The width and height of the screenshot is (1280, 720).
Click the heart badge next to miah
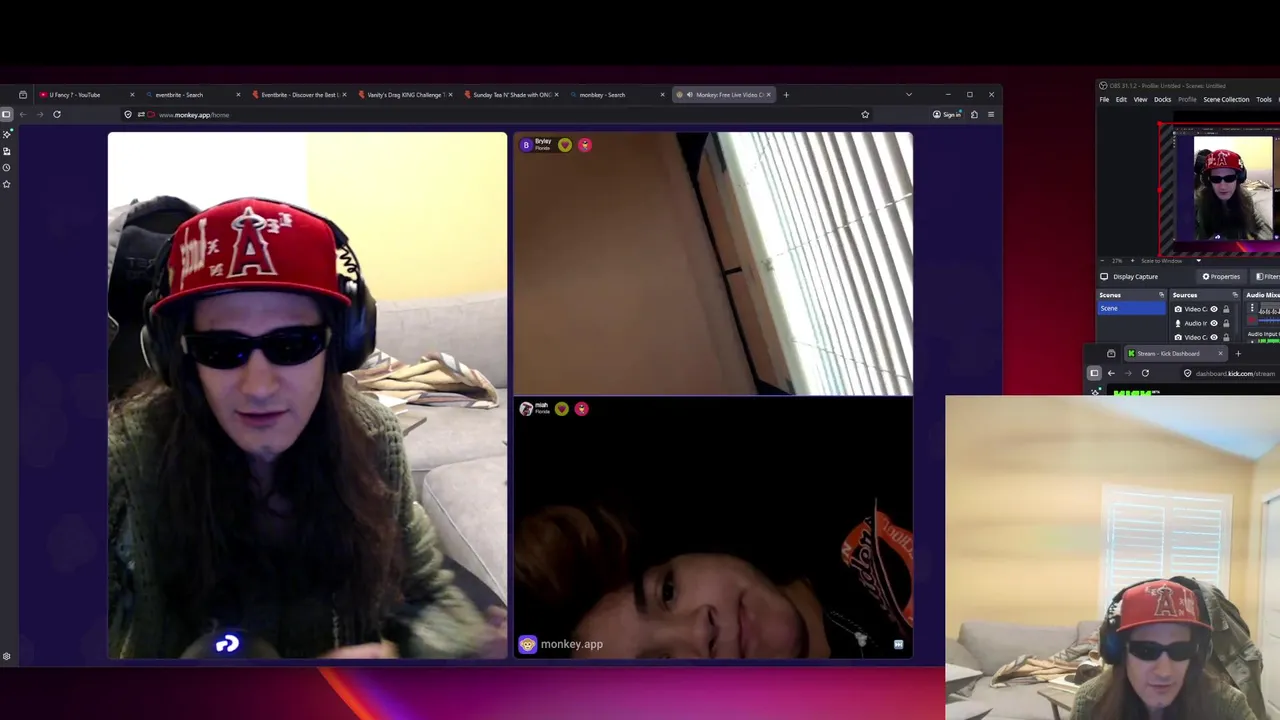562,409
